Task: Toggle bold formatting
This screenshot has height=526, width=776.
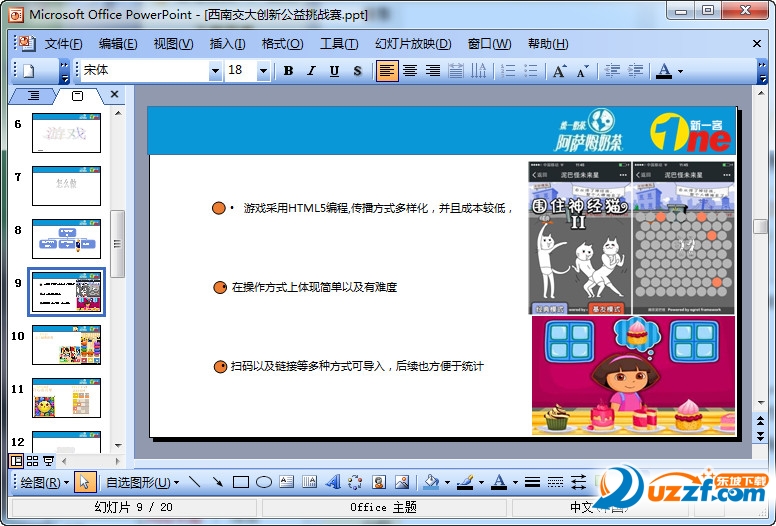Action: 289,71
